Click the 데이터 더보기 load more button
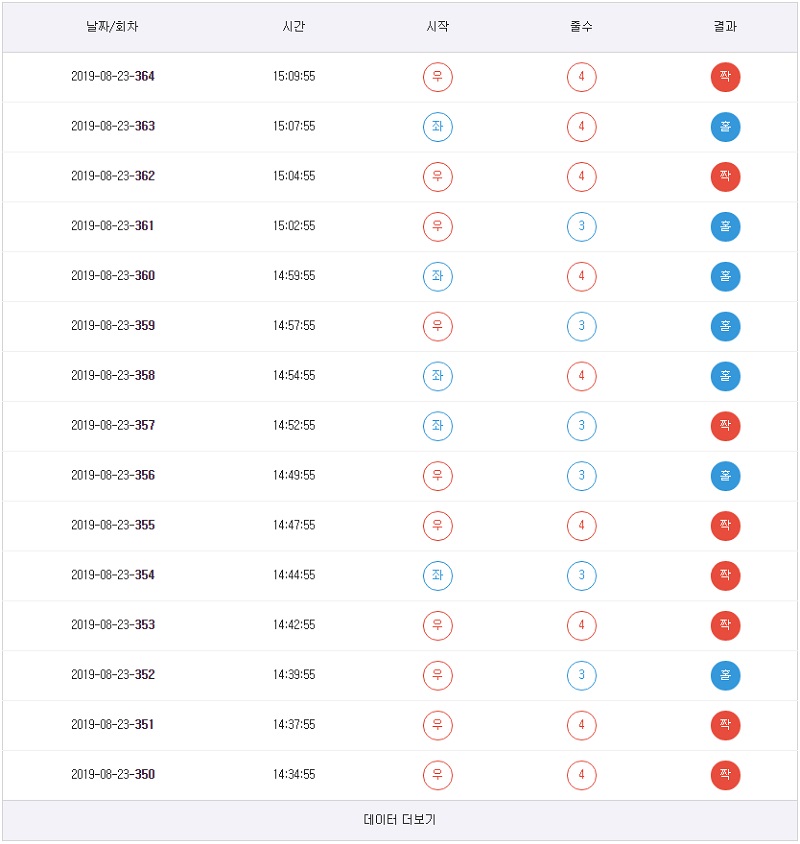Viewport: 800px width, 844px height. (400, 820)
